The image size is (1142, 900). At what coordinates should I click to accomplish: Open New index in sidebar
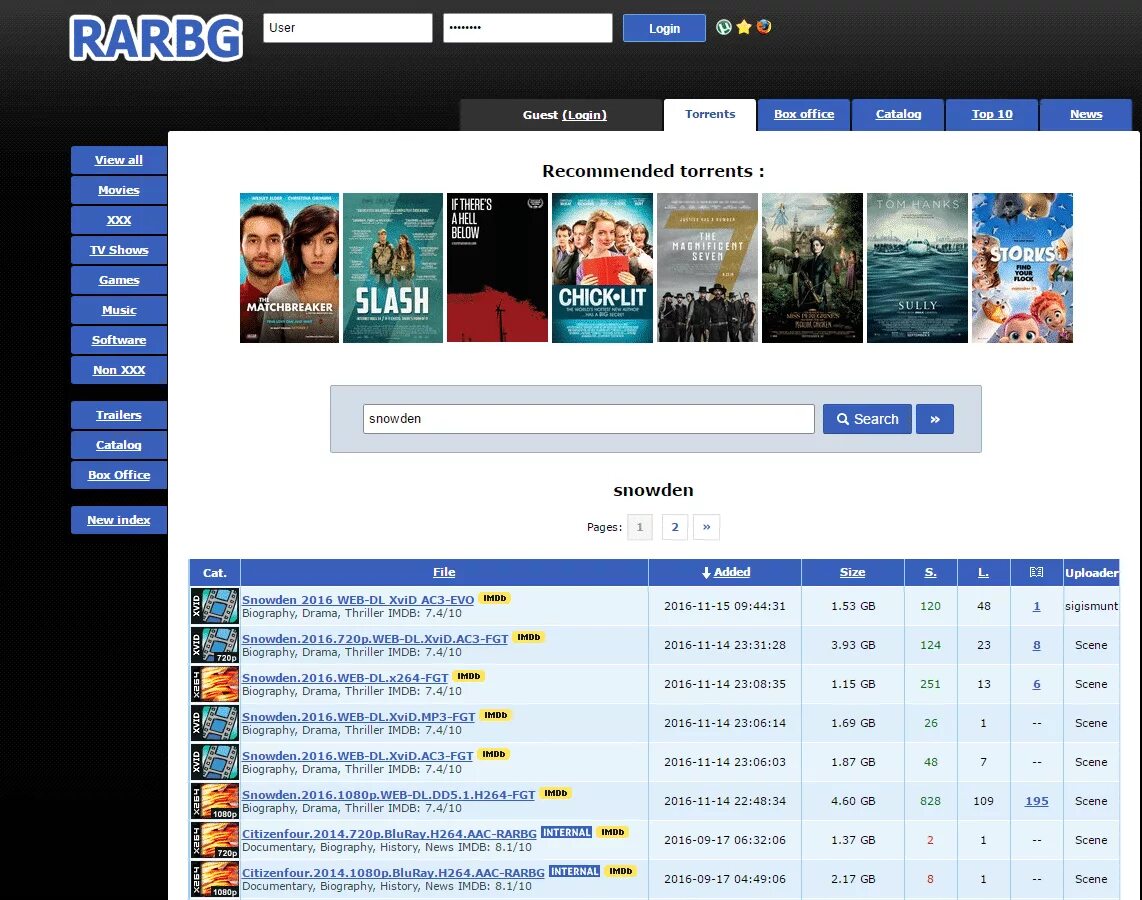point(119,520)
